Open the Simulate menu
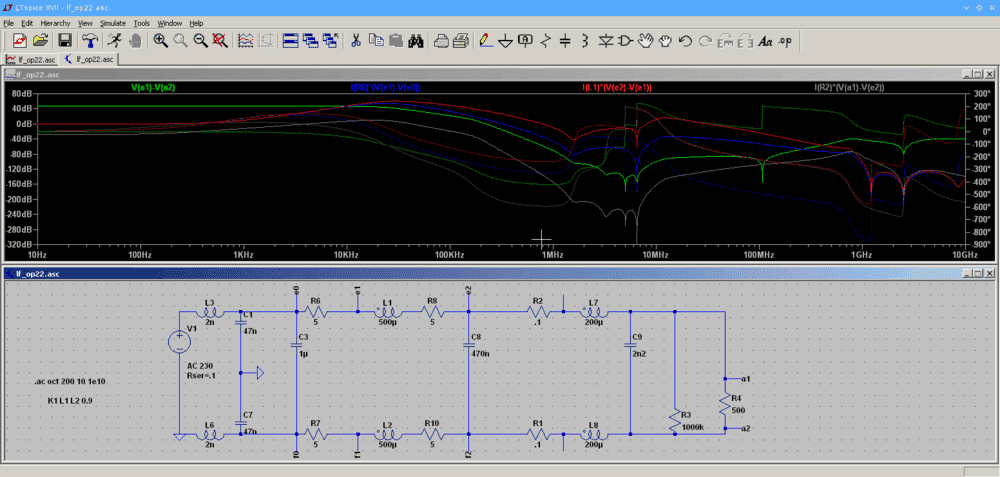Screen dimensions: 1000x477 click(112, 22)
